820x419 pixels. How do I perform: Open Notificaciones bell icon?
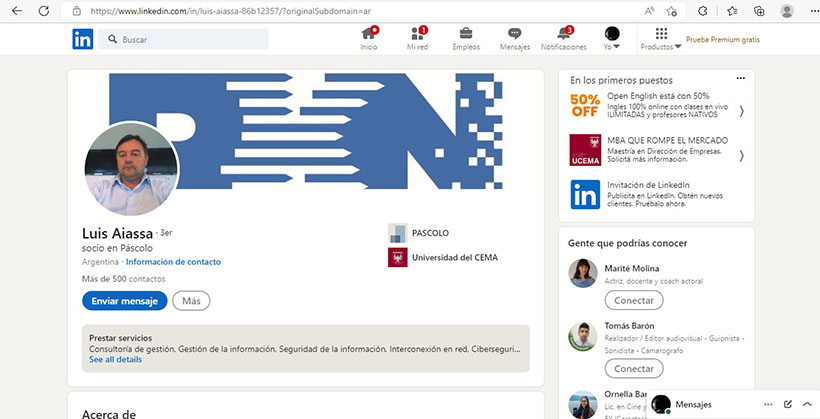coord(563,34)
